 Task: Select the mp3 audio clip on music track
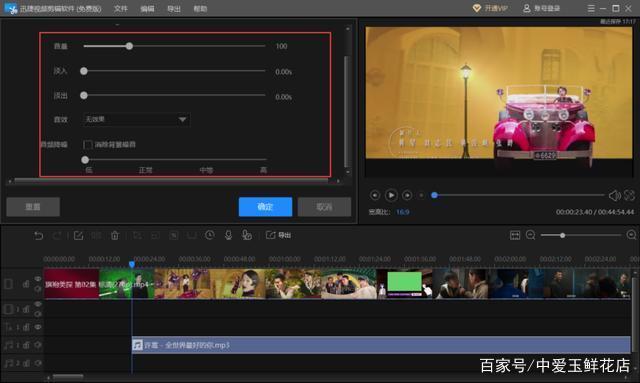381,345
